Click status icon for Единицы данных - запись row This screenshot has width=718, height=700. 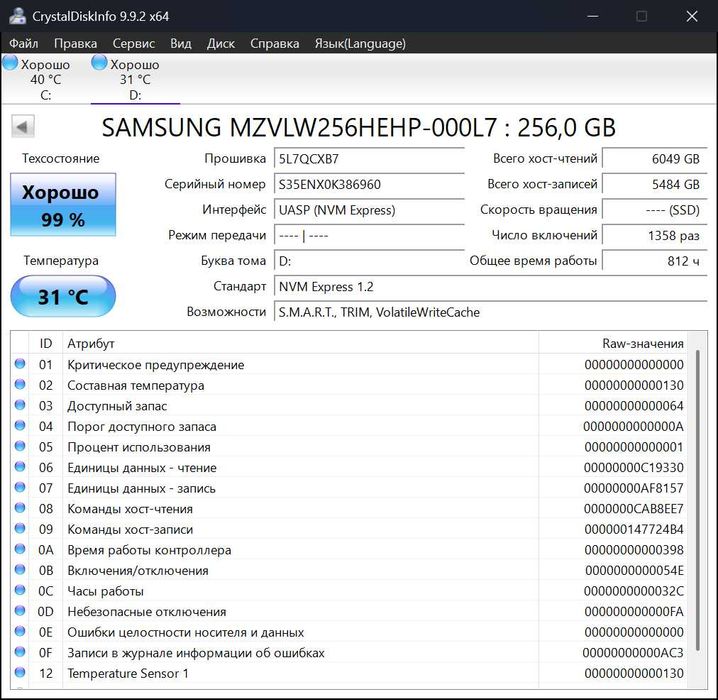pyautogui.click(x=20, y=487)
